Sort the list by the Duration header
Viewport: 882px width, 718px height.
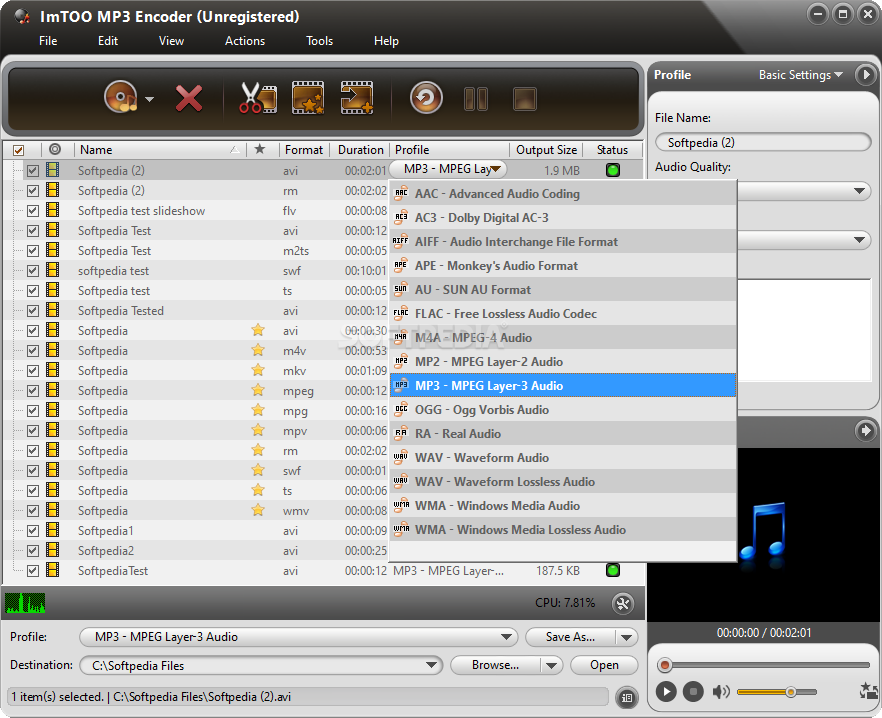click(x=360, y=150)
